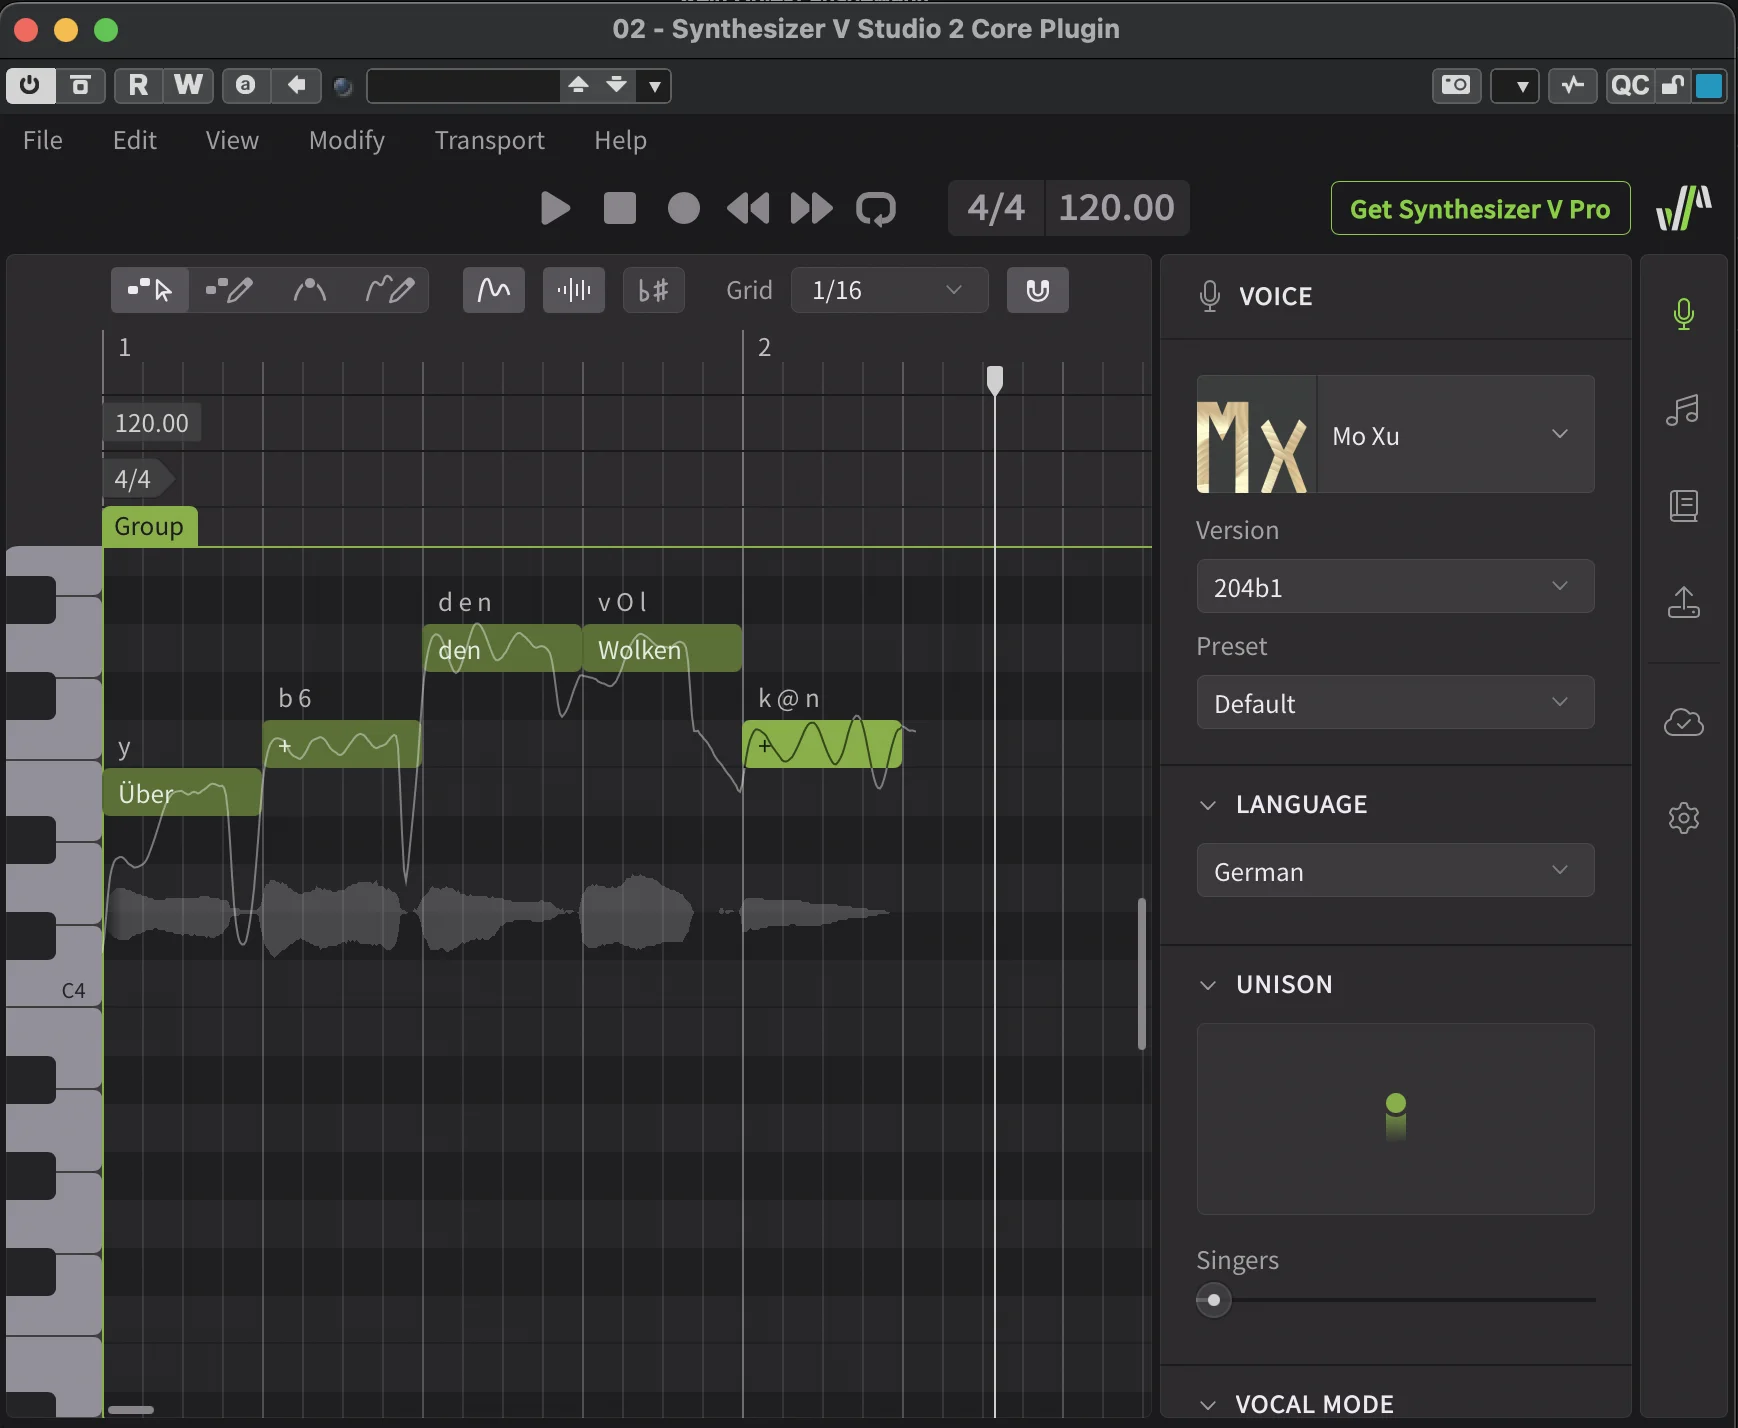Screen dimensions: 1738x1428
Task: Select the pointer note tool
Action: point(150,290)
